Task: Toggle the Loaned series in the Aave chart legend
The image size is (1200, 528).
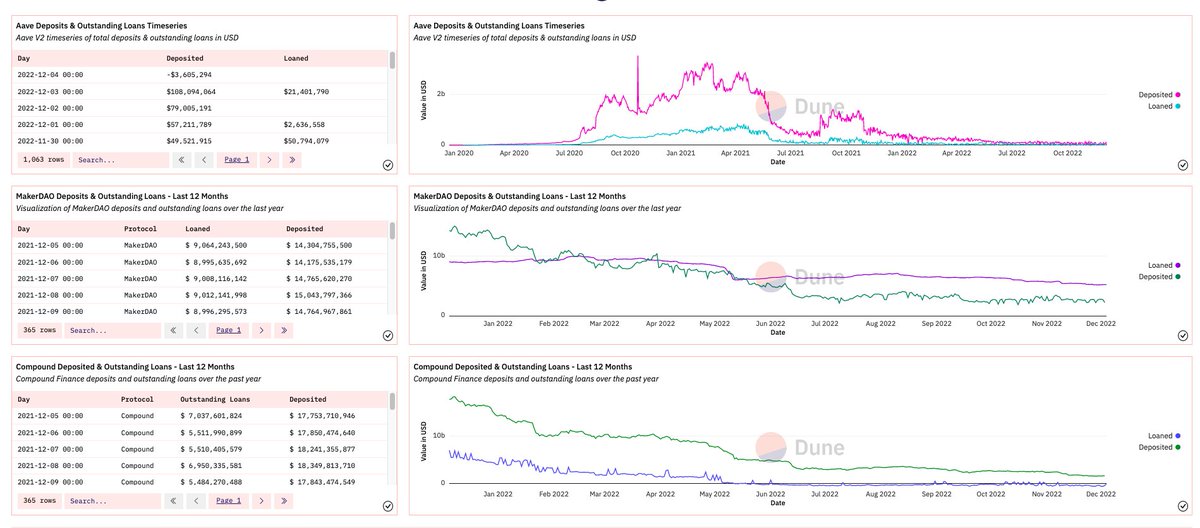Action: pos(1166,105)
